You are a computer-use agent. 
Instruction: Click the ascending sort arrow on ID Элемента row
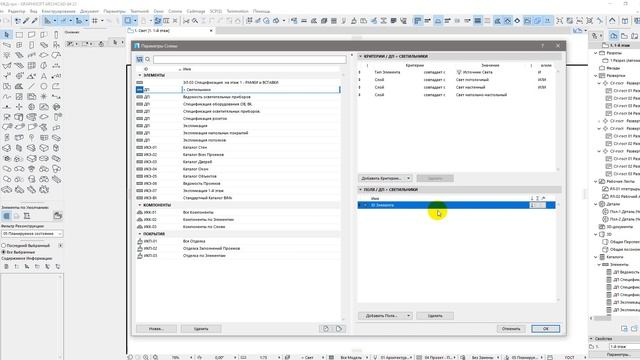pos(532,205)
